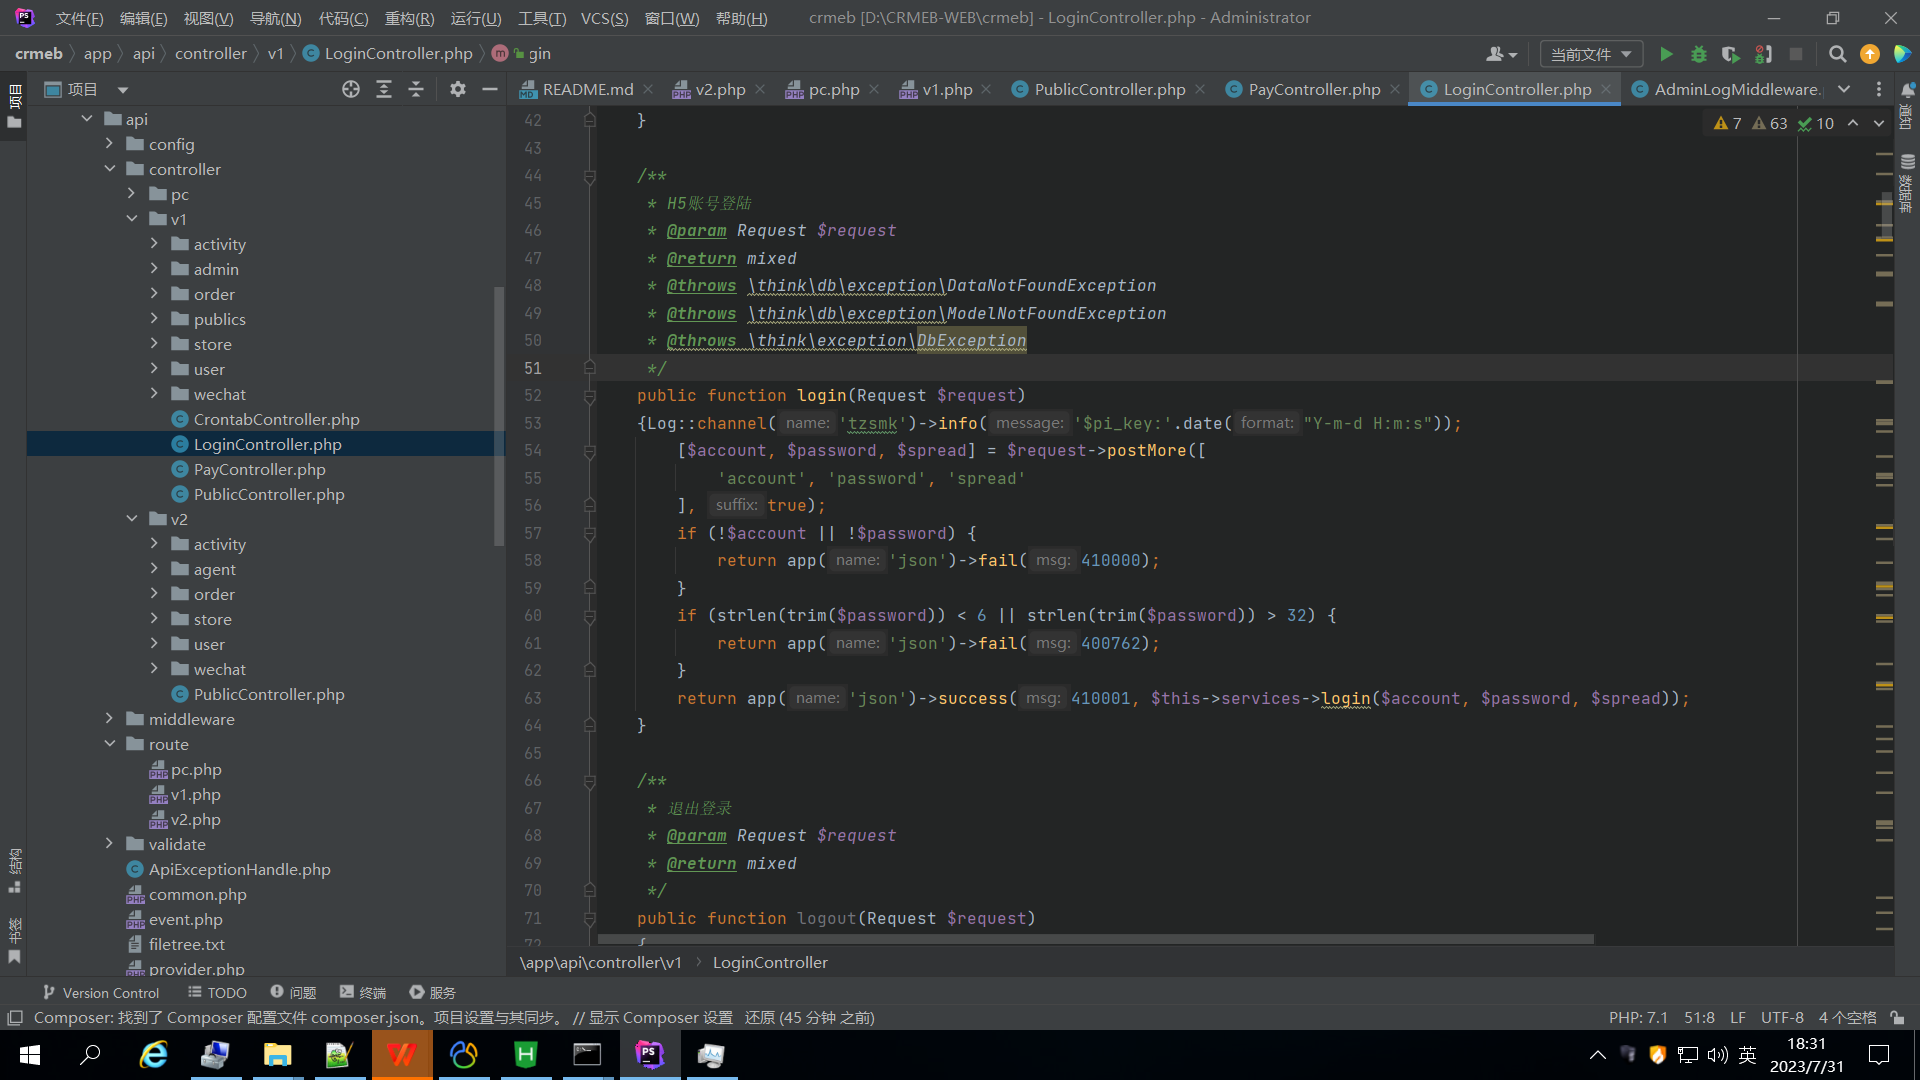1920x1080 pixels.
Task: Expand the pc folder under controller
Action: [132, 194]
